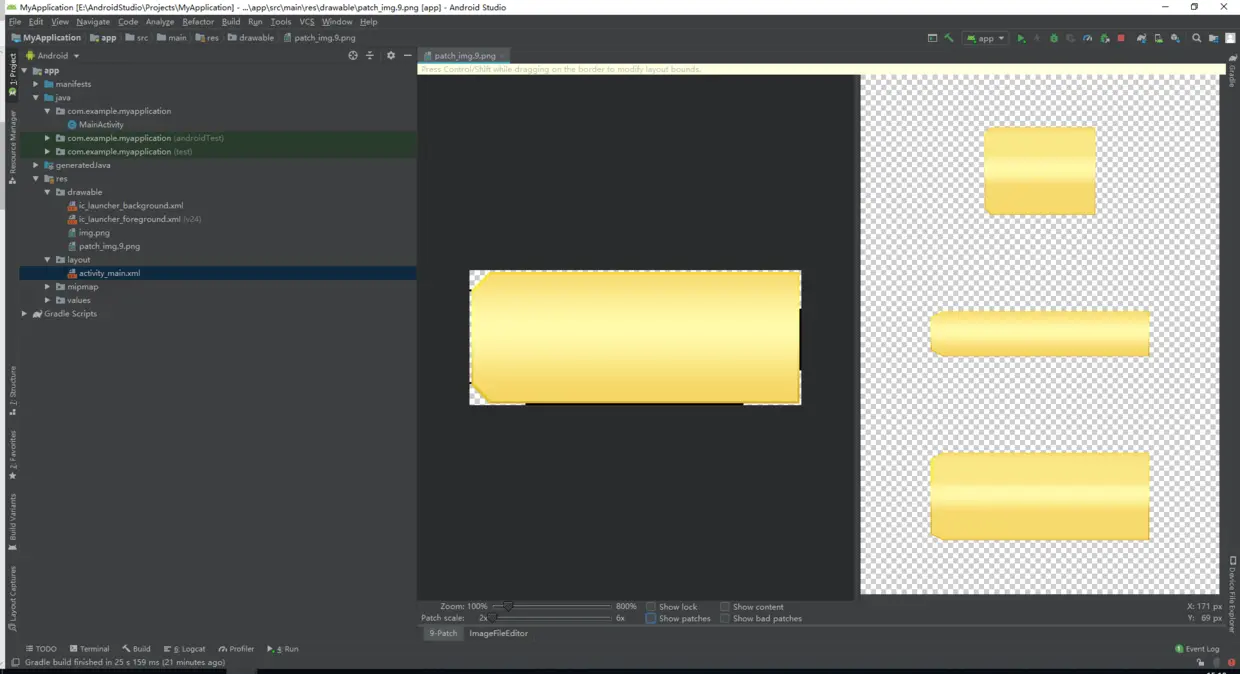Image resolution: width=1240 pixels, height=674 pixels.
Task: Click the Apply Changes icon
Action: pyautogui.click(x=1037, y=38)
